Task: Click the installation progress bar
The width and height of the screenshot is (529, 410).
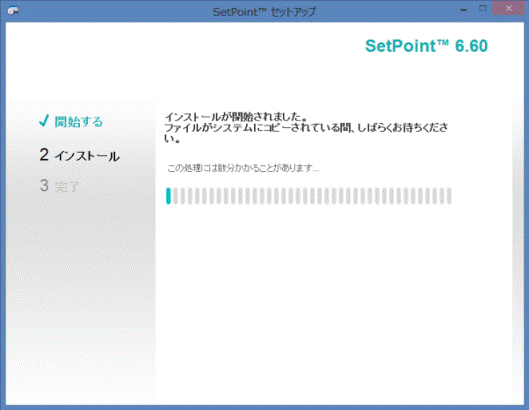Action: tap(308, 196)
